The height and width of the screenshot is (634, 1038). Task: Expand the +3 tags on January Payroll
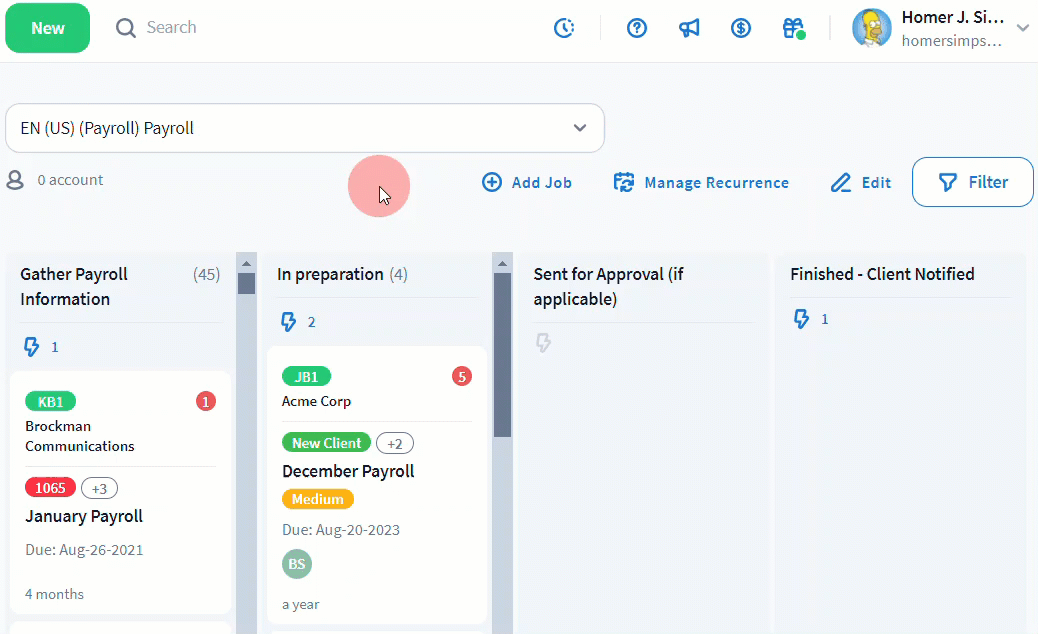[x=99, y=488]
